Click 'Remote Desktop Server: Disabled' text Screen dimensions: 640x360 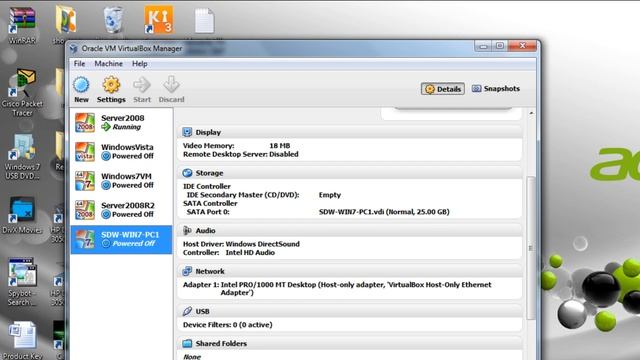[241, 154]
